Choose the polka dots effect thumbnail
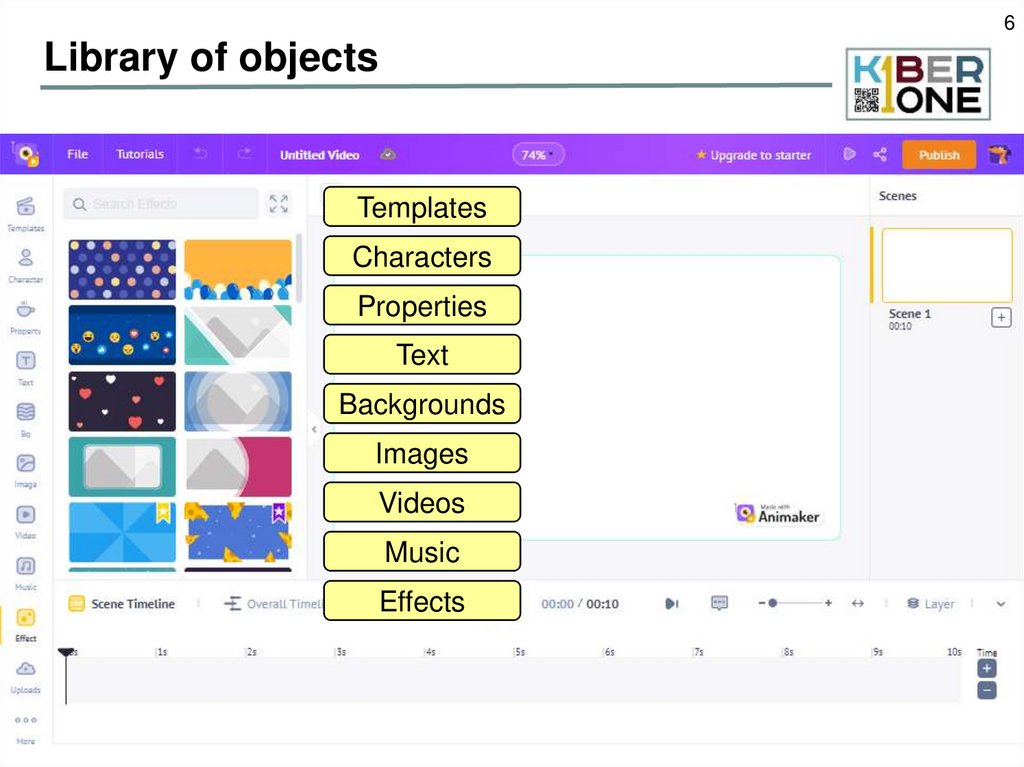1024x767 pixels. (x=122, y=269)
